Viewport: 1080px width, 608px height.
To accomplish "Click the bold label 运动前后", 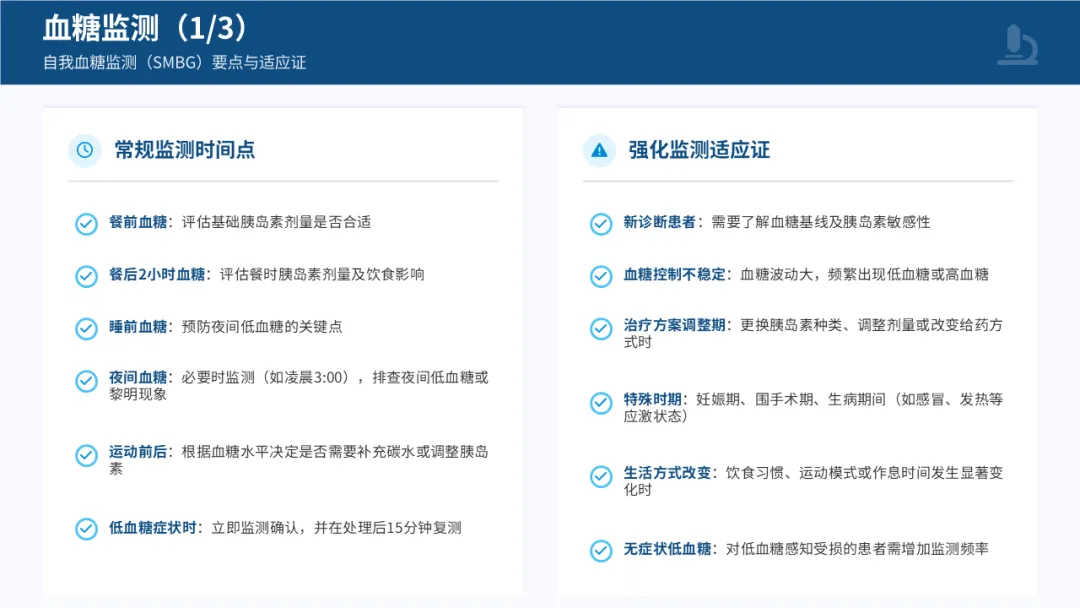I will (138, 452).
